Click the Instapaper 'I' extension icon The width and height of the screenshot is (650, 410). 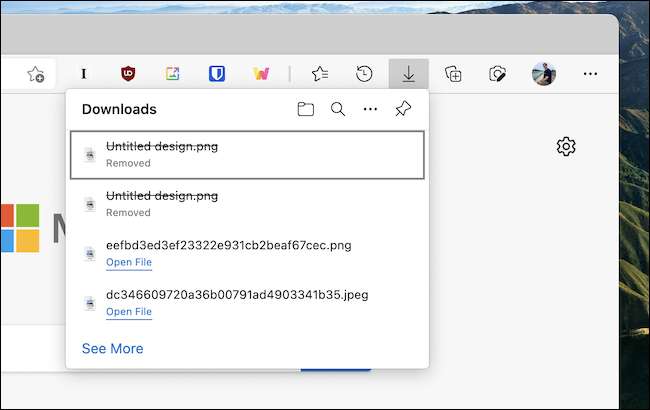coord(84,74)
